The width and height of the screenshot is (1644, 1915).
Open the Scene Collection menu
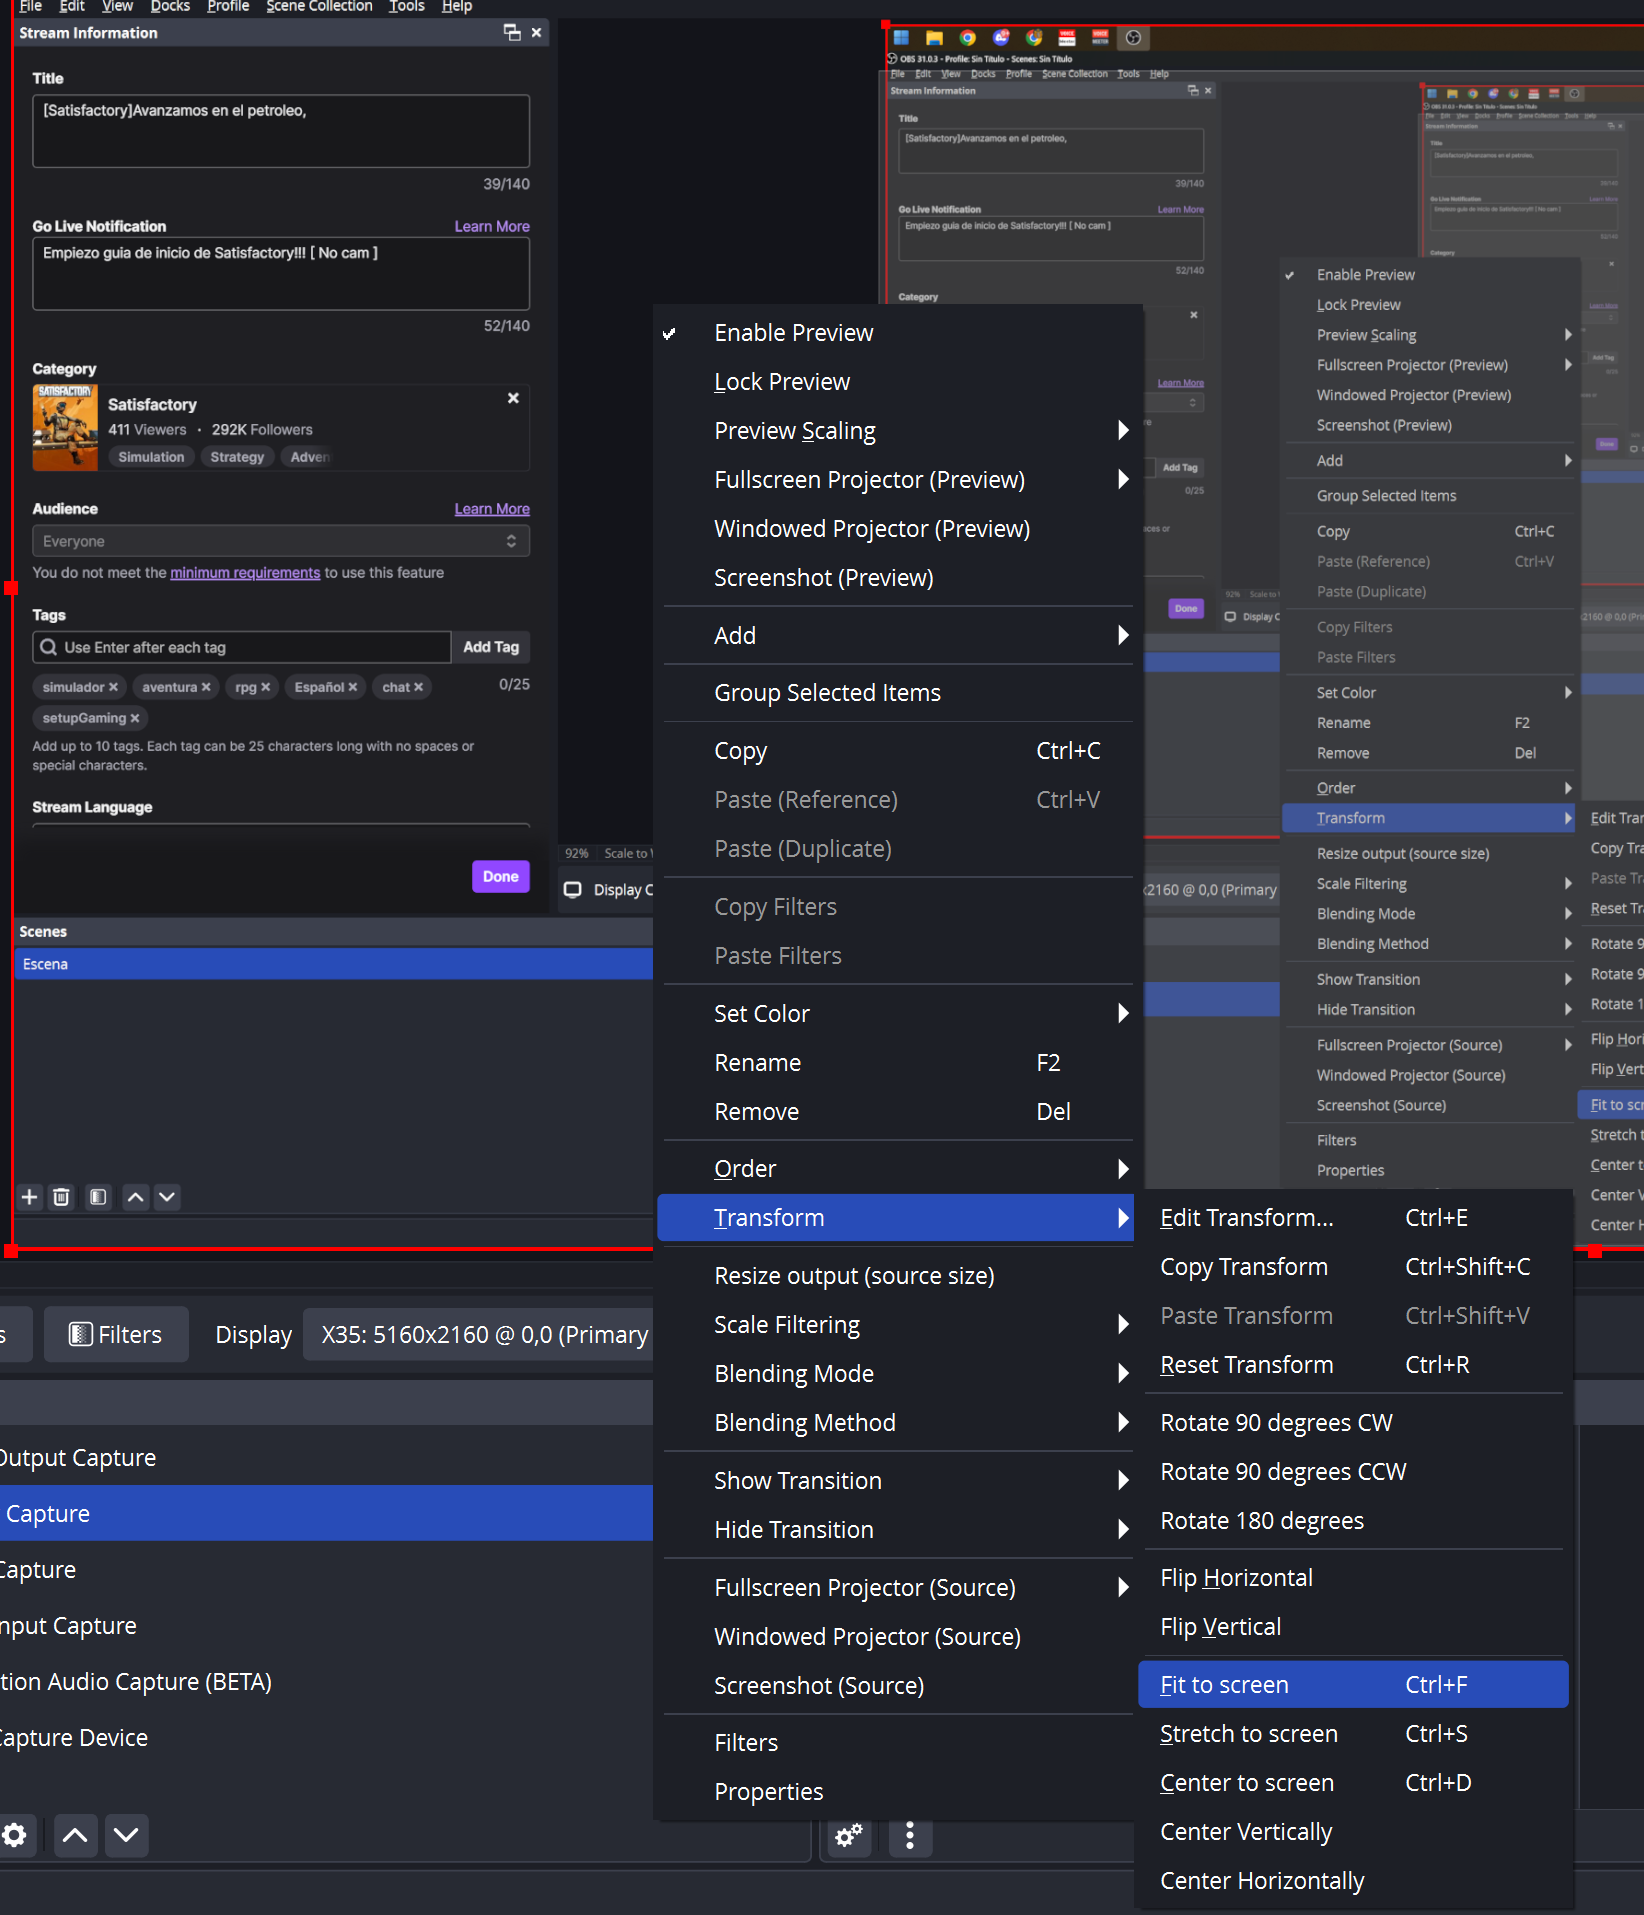pyautogui.click(x=319, y=7)
